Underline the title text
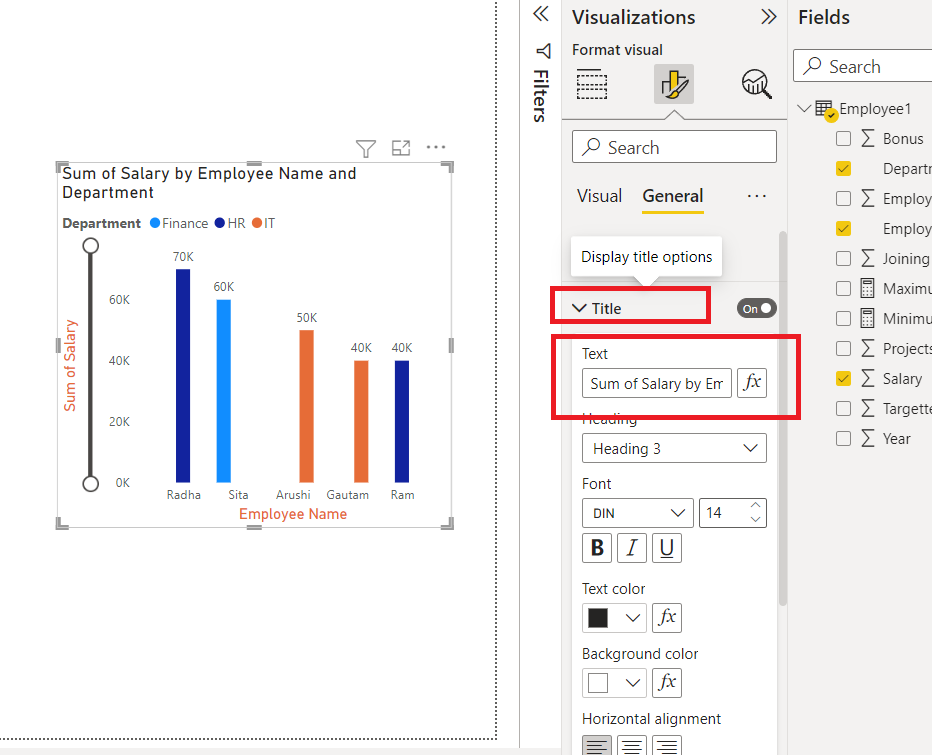This screenshot has width=932, height=755. click(x=666, y=547)
